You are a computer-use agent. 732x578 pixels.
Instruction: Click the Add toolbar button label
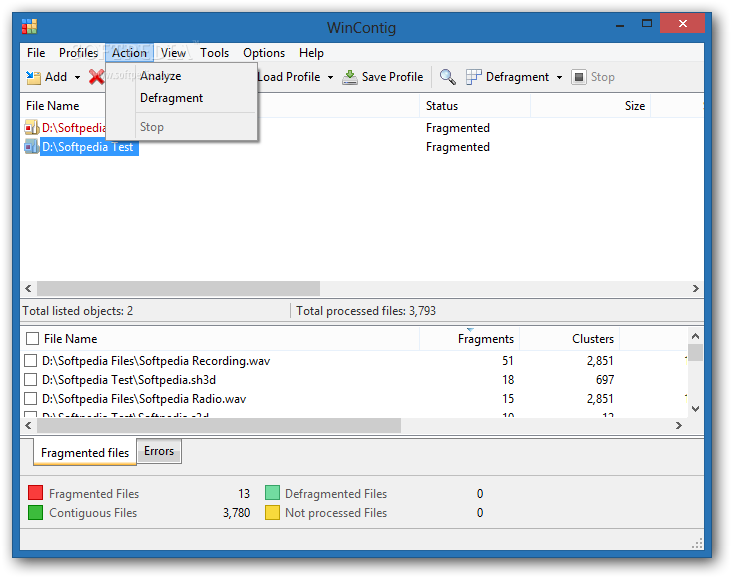coord(56,77)
